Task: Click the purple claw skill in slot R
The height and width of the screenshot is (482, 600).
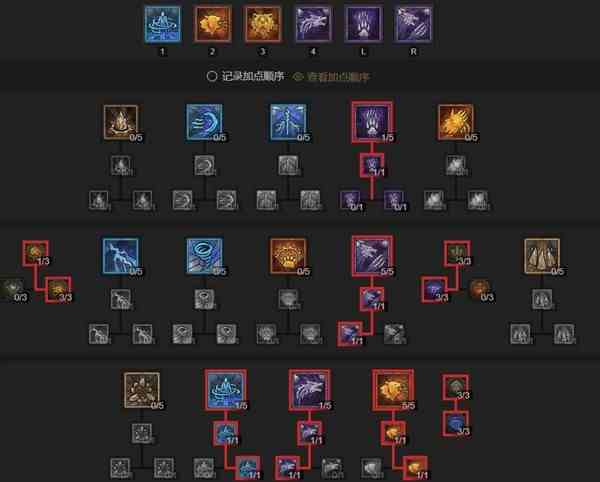Action: [414, 24]
